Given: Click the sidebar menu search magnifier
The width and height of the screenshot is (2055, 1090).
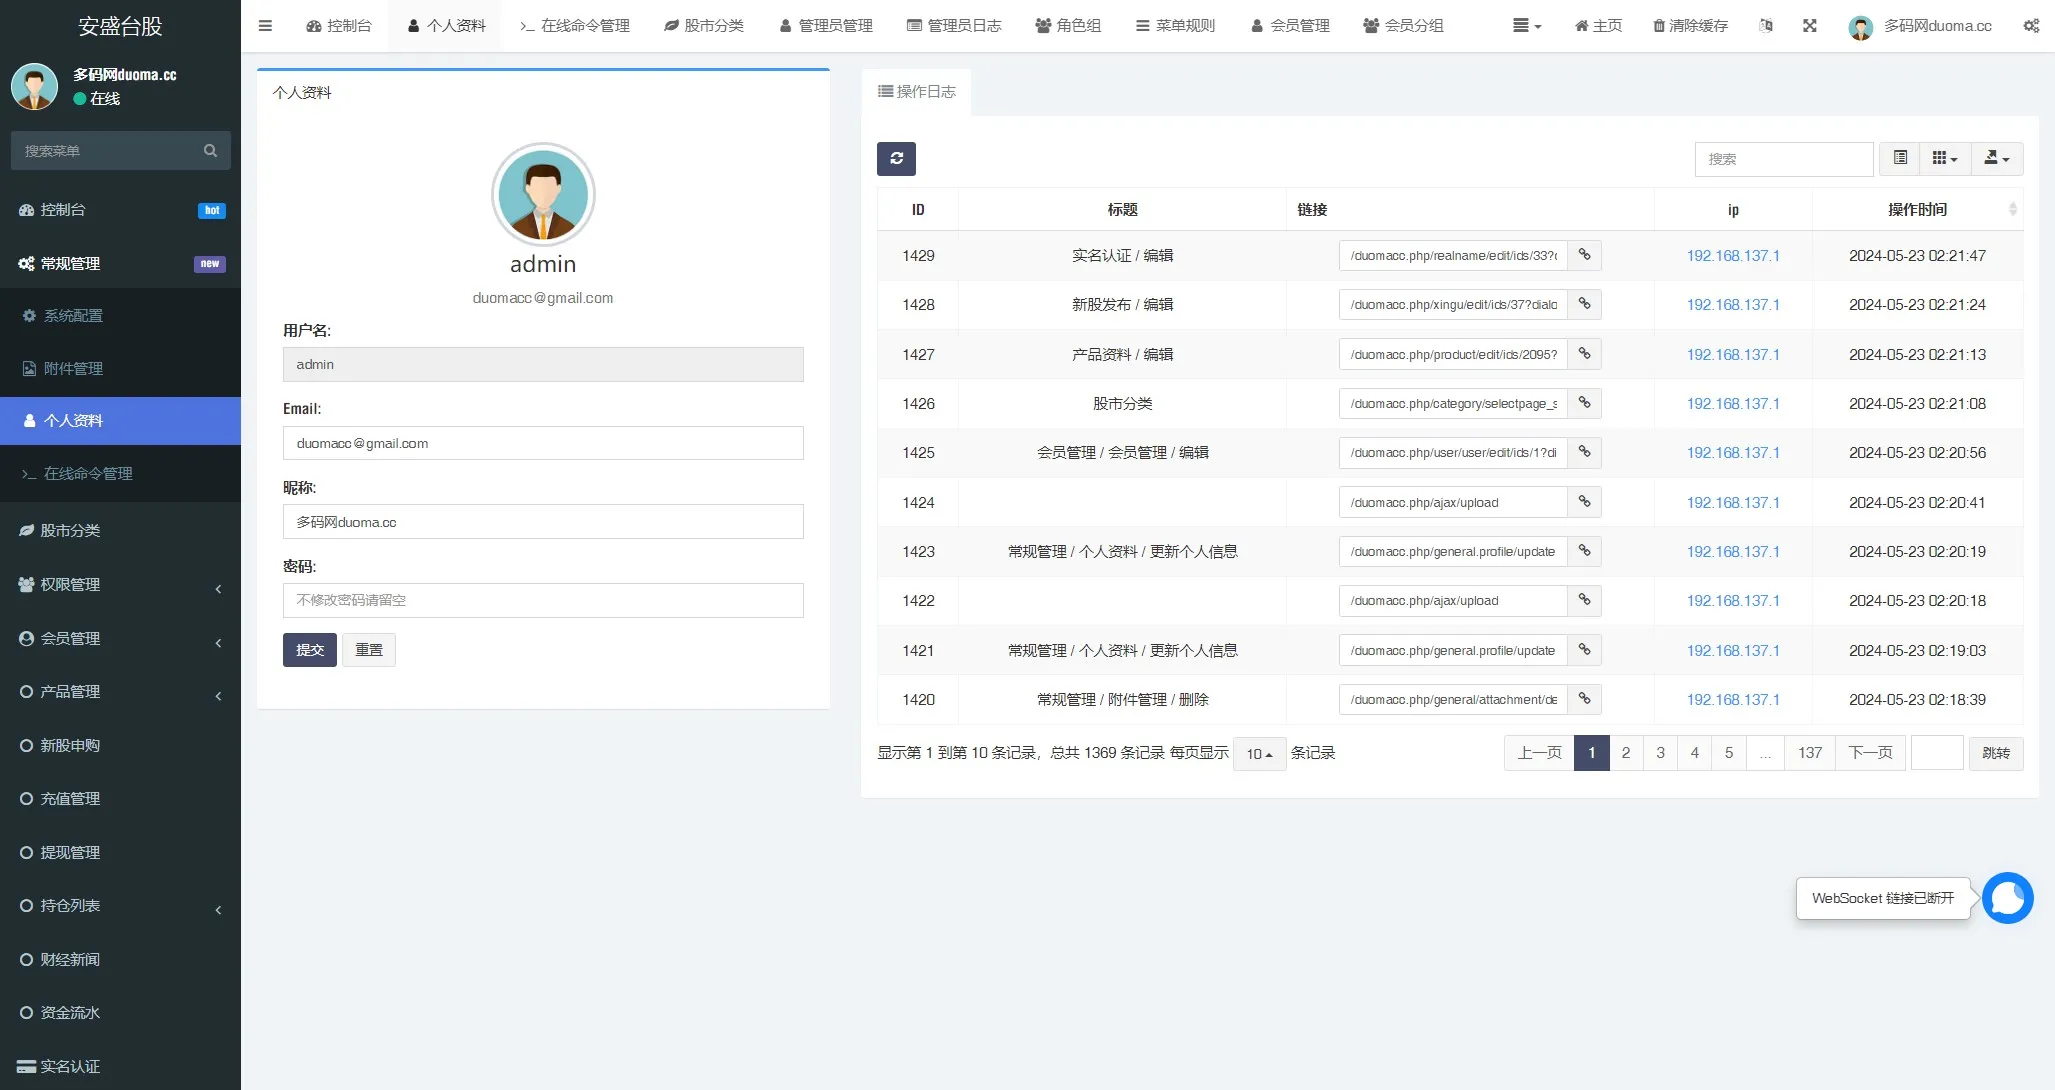Looking at the screenshot, I should 210,150.
